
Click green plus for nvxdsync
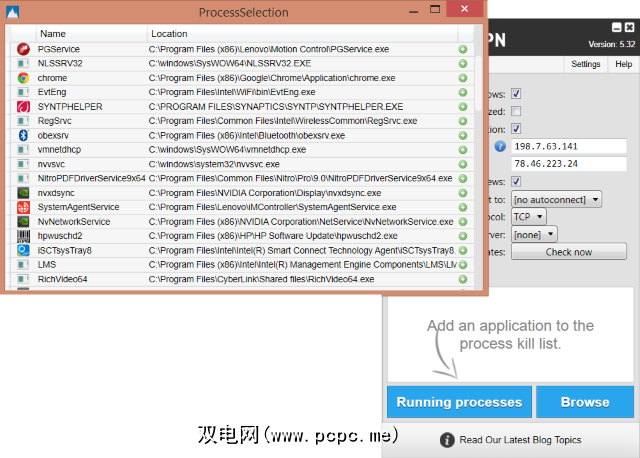click(x=462, y=193)
